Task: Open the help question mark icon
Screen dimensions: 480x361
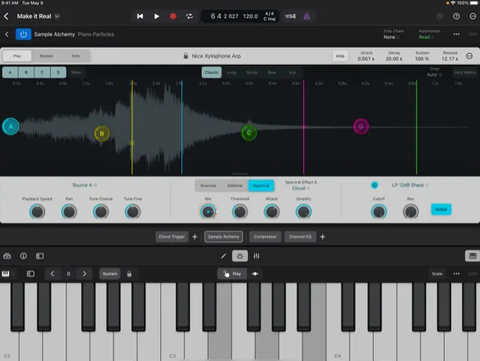Action: pyautogui.click(x=456, y=16)
